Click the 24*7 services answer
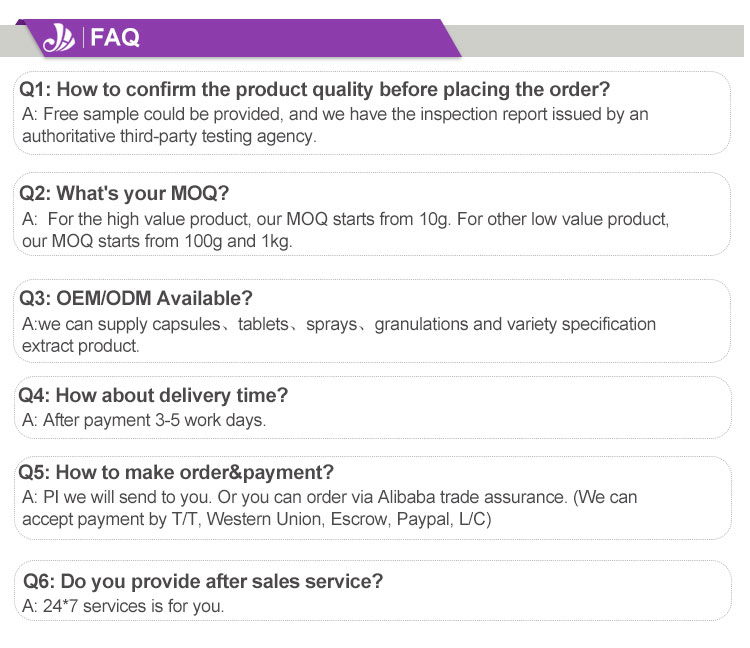Screen dimensions: 750x648 (123, 606)
